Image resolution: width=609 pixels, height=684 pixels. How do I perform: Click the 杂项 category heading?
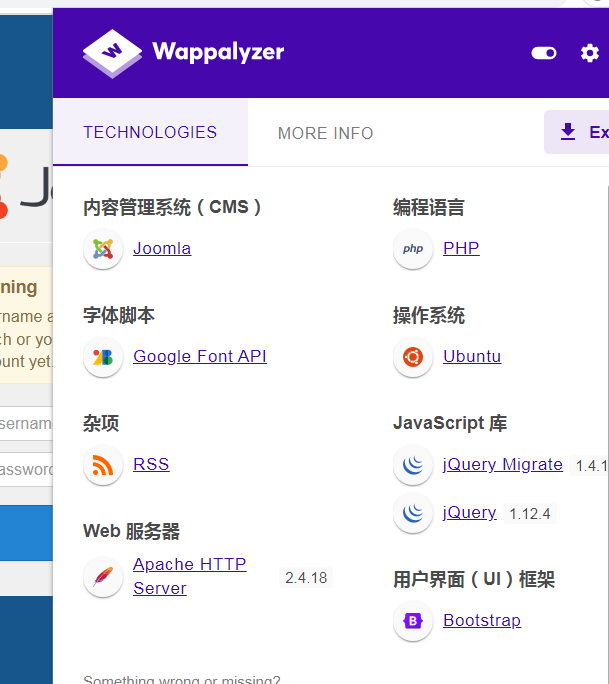point(101,423)
